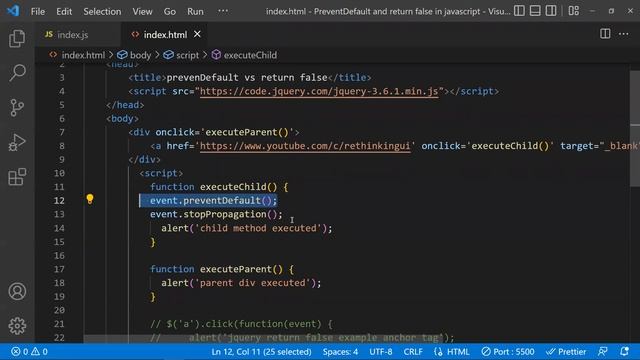Show code actions via lightbulb icon
Viewport: 640px width, 360px height.
click(x=90, y=199)
